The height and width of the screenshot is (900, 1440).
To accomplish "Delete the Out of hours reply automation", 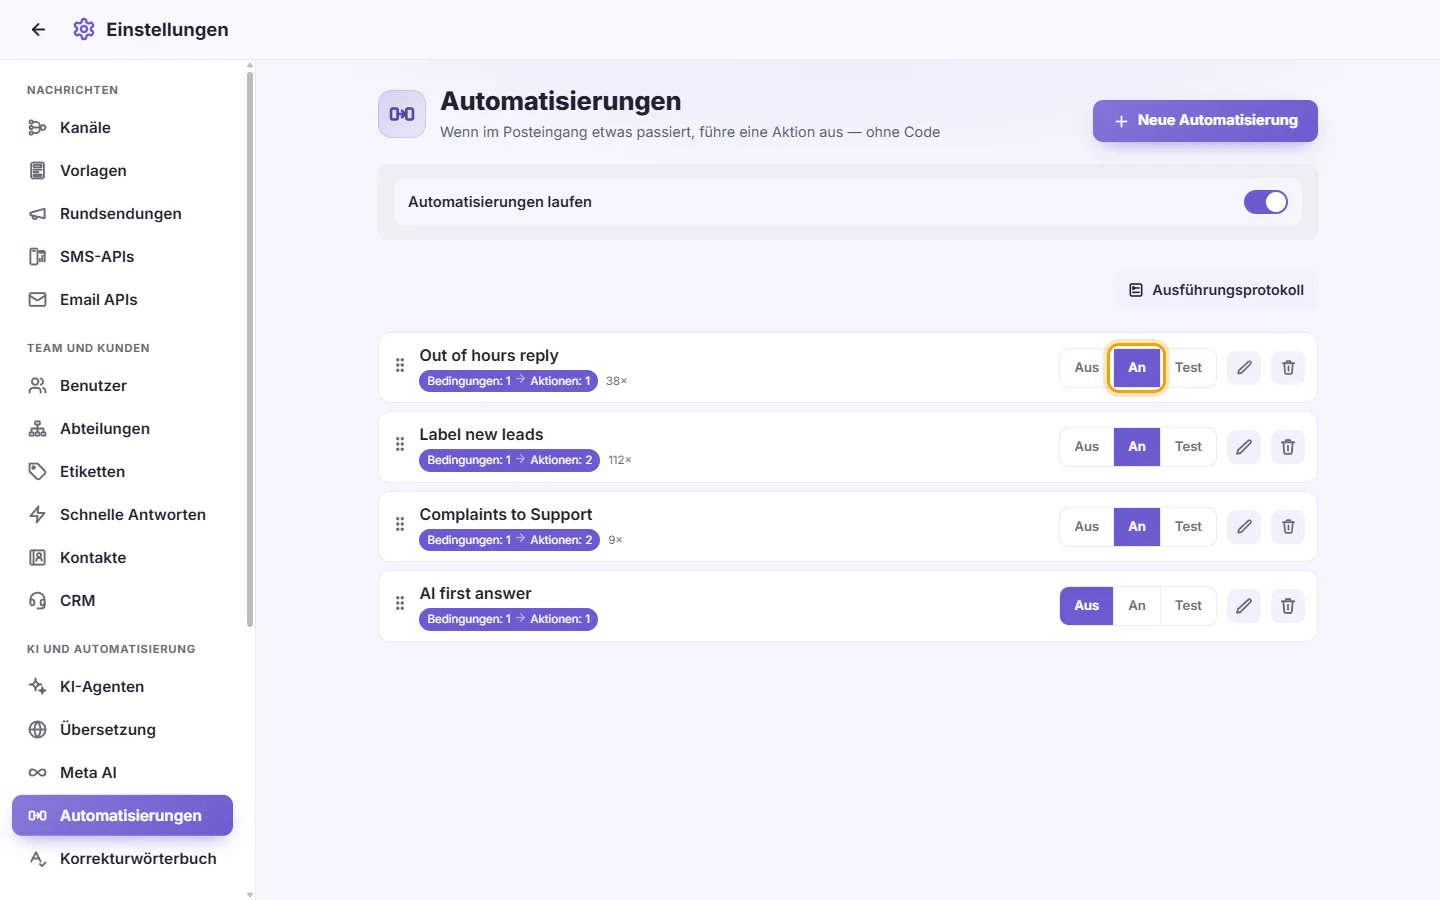I will [x=1288, y=368].
